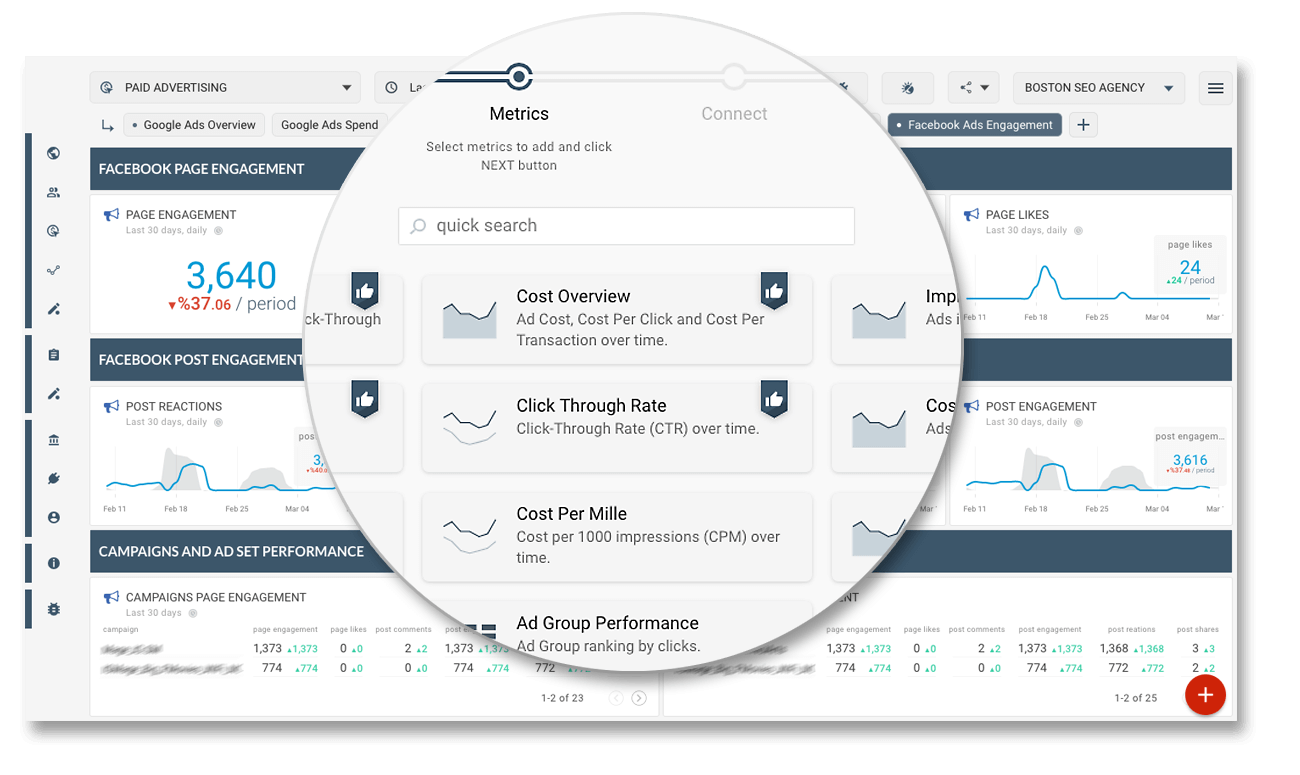The height and width of the screenshot is (775, 1300).
Task: Click the Connect step progress marker
Action: click(x=734, y=76)
